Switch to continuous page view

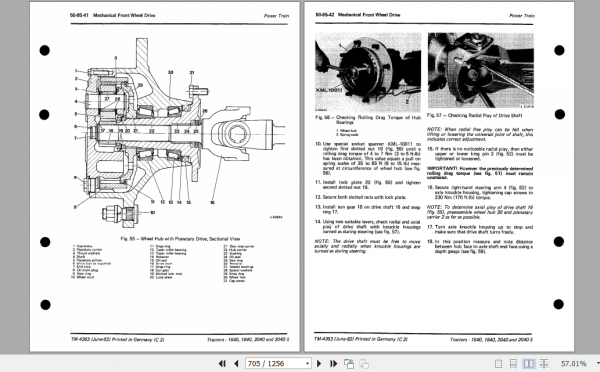point(513,364)
